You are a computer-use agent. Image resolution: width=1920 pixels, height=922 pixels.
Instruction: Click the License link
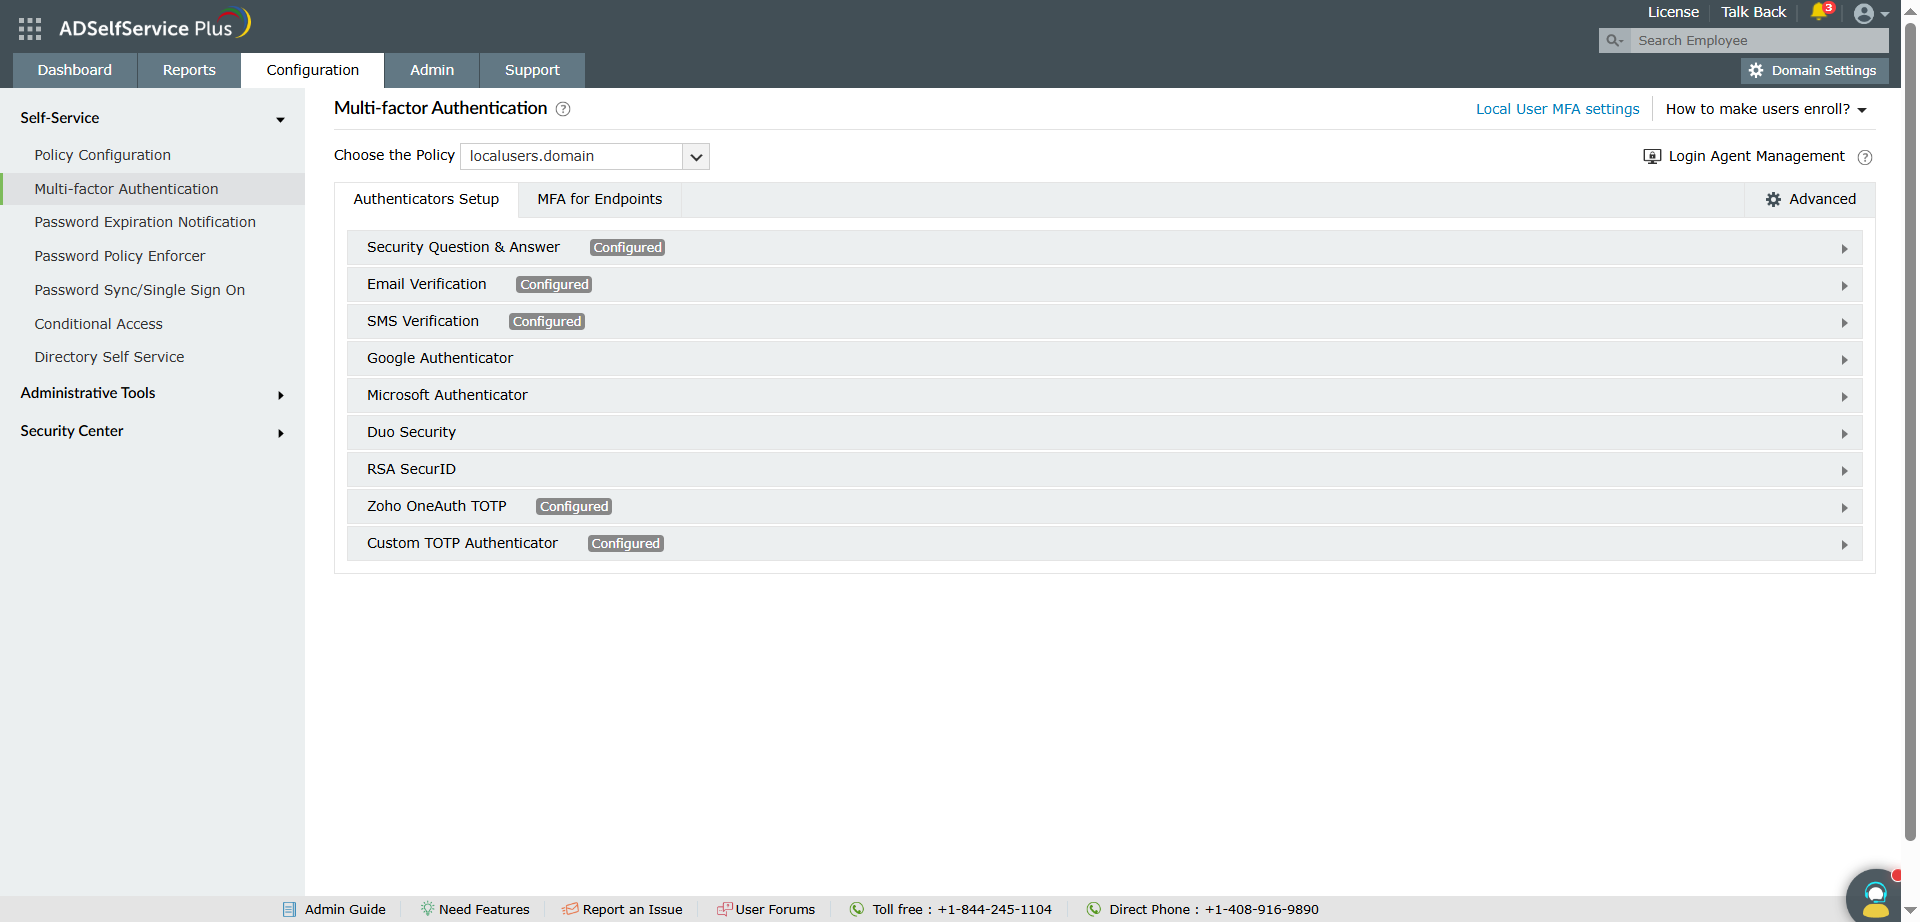[x=1673, y=12]
